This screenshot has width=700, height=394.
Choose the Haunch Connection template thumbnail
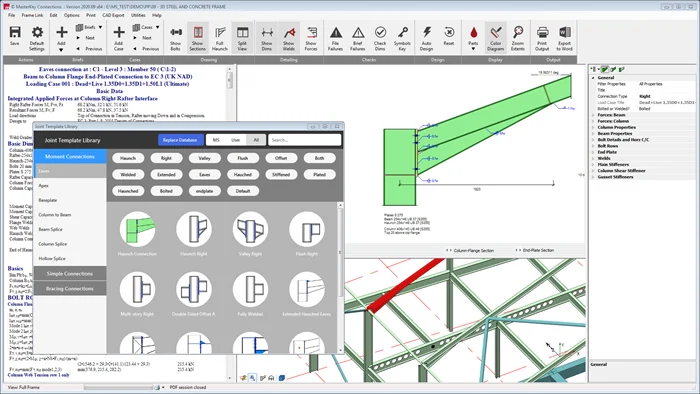[137, 229]
